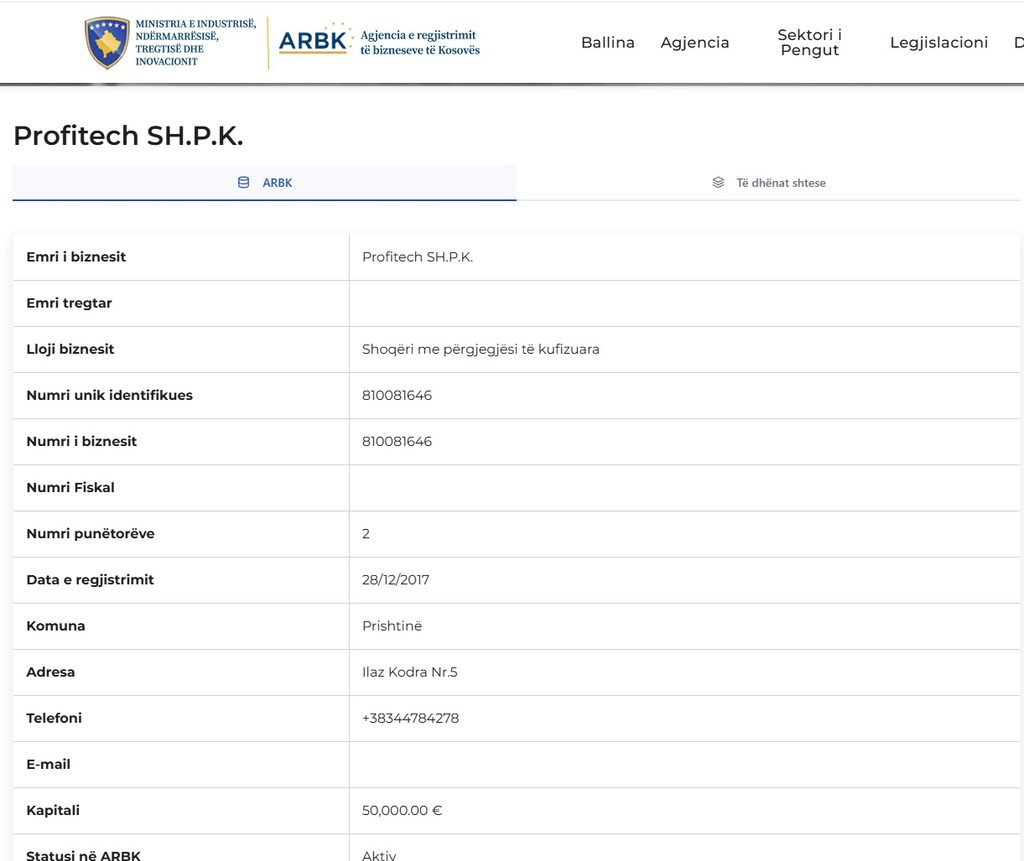Select the Numri Fiskal label
This screenshot has width=1024, height=861.
click(71, 487)
